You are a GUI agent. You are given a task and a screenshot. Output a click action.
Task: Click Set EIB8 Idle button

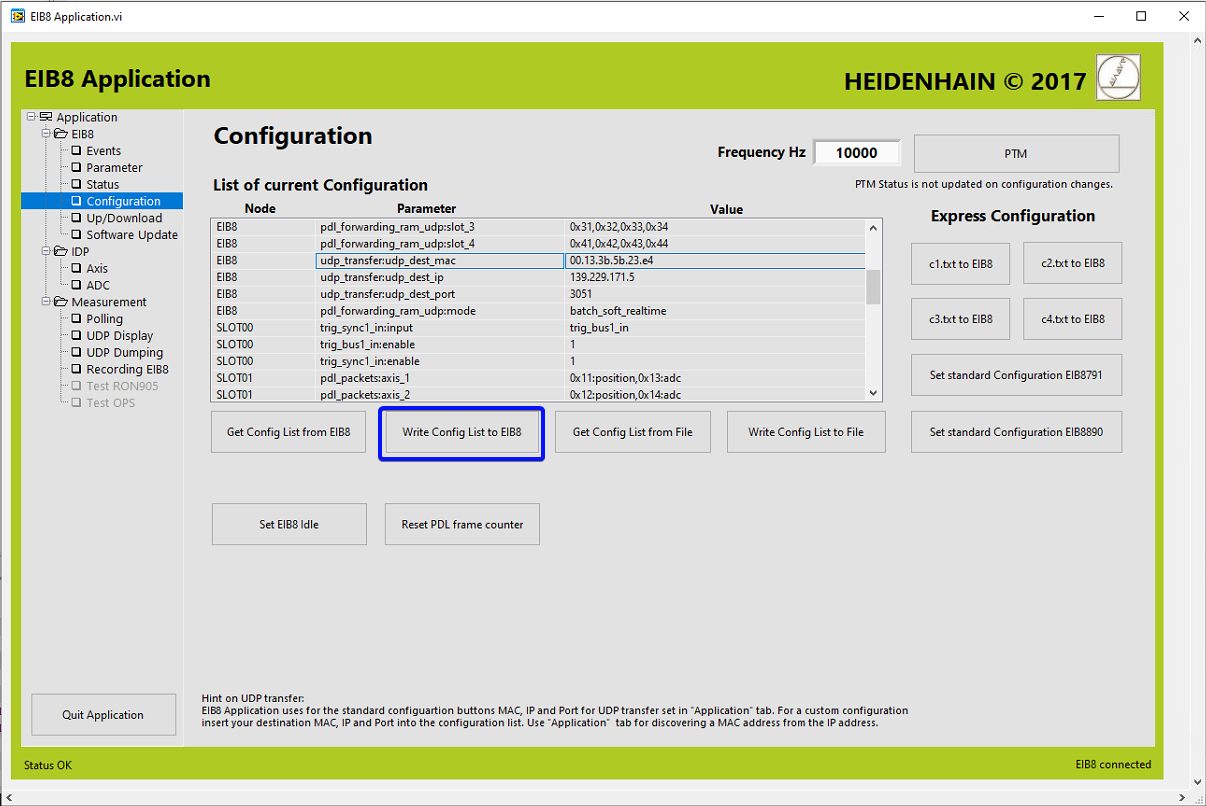pos(289,524)
